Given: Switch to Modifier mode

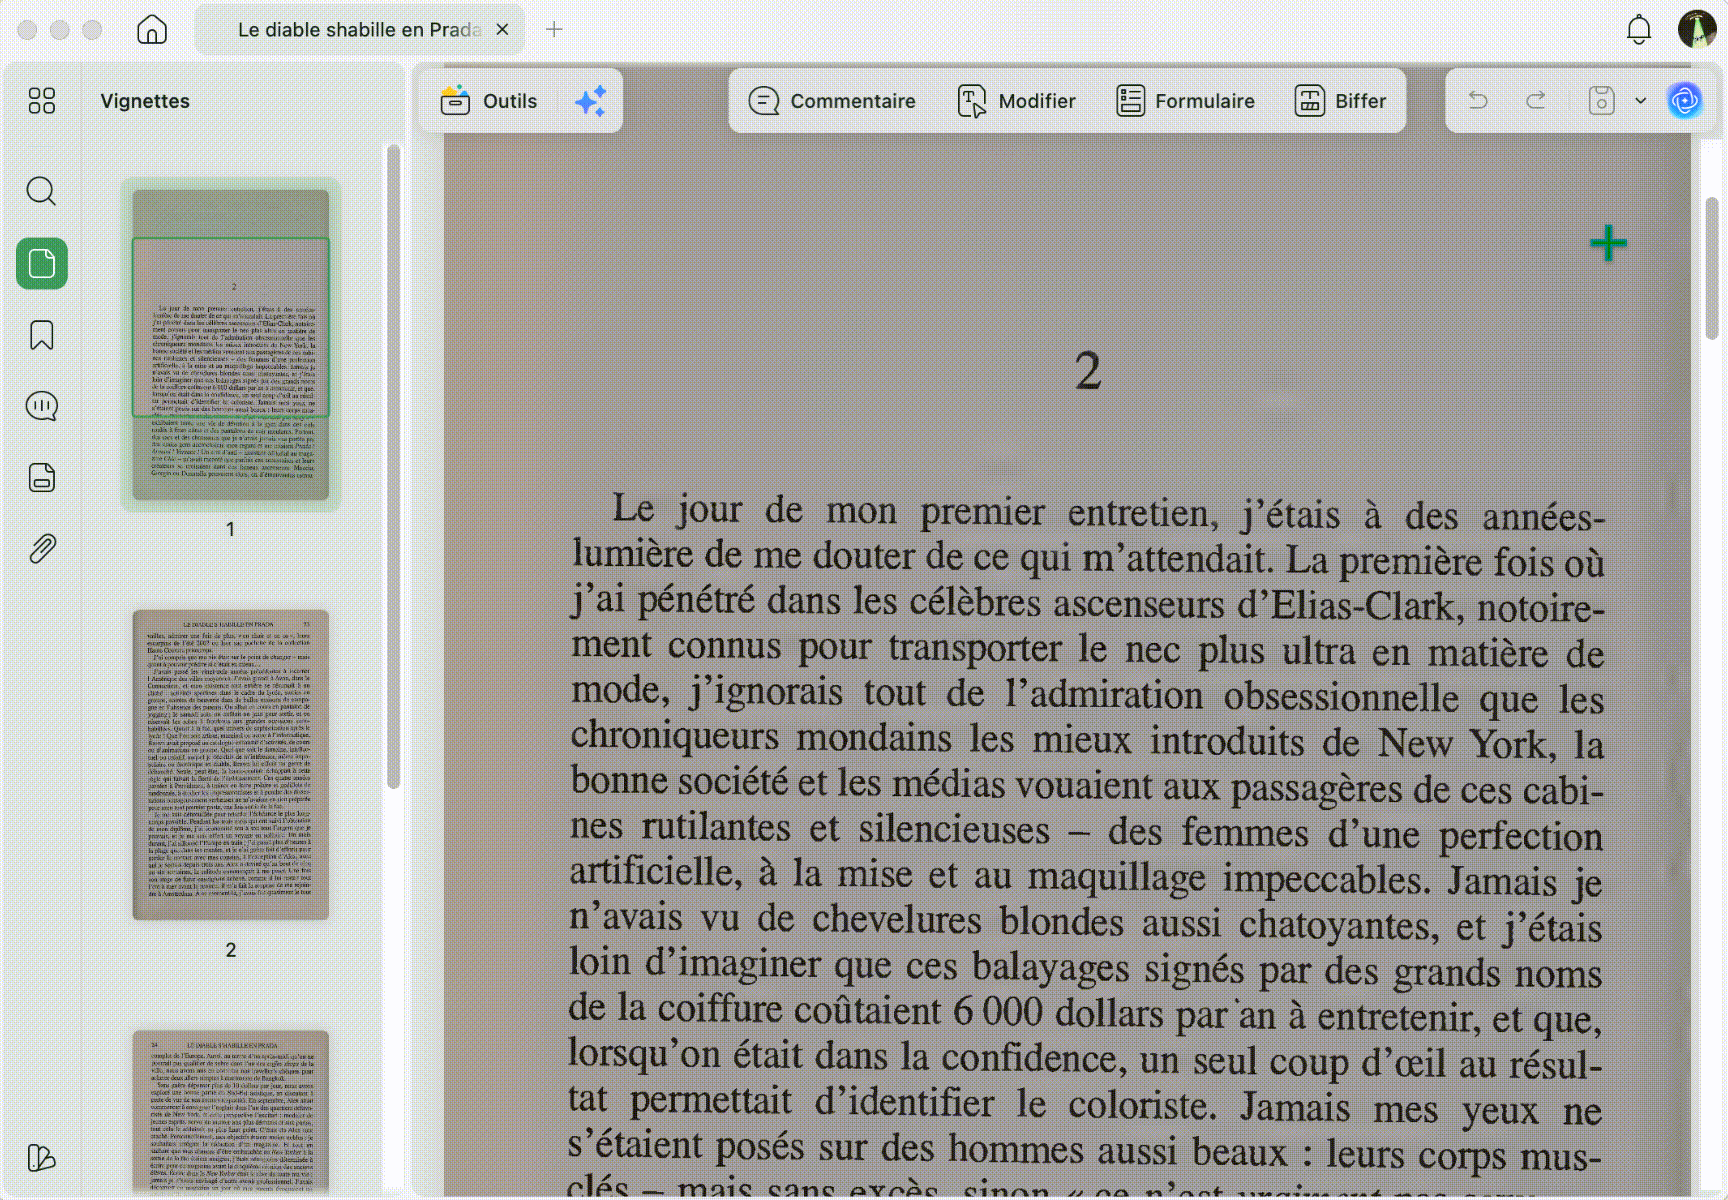Looking at the screenshot, I should pos(1017,101).
